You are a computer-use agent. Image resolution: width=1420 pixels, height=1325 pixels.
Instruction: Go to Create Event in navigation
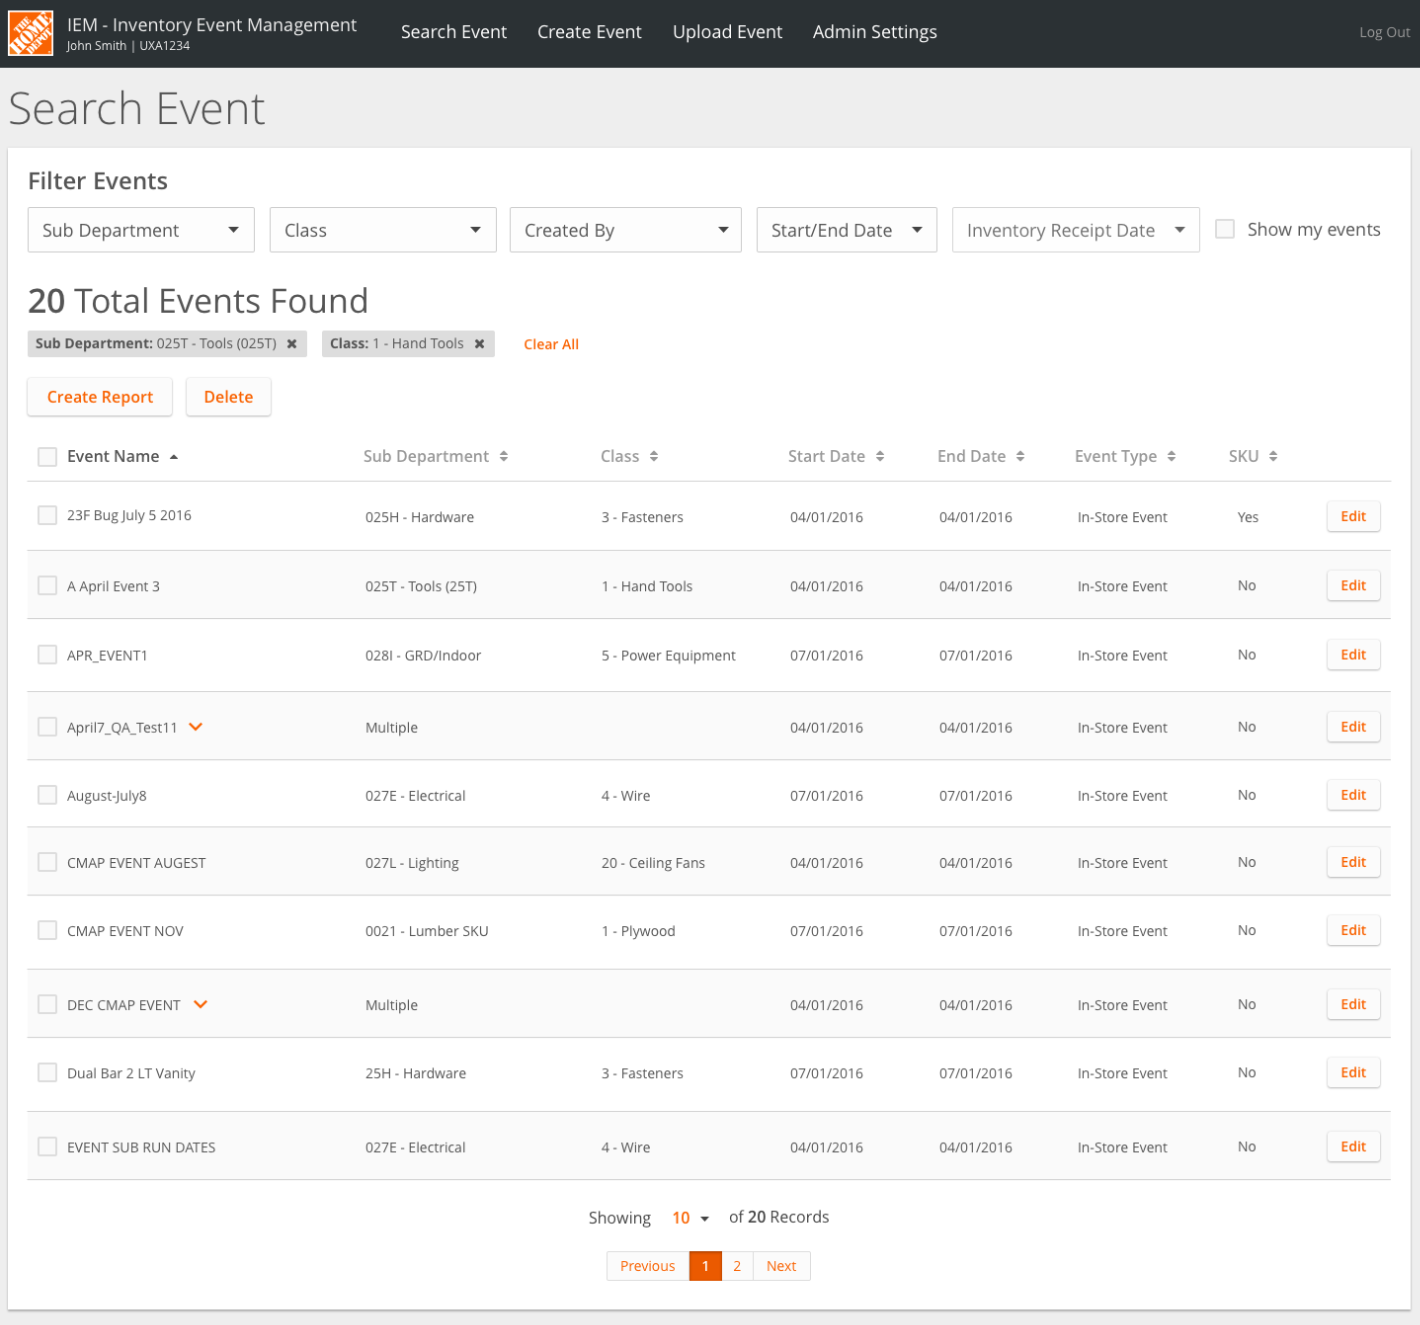coord(589,32)
